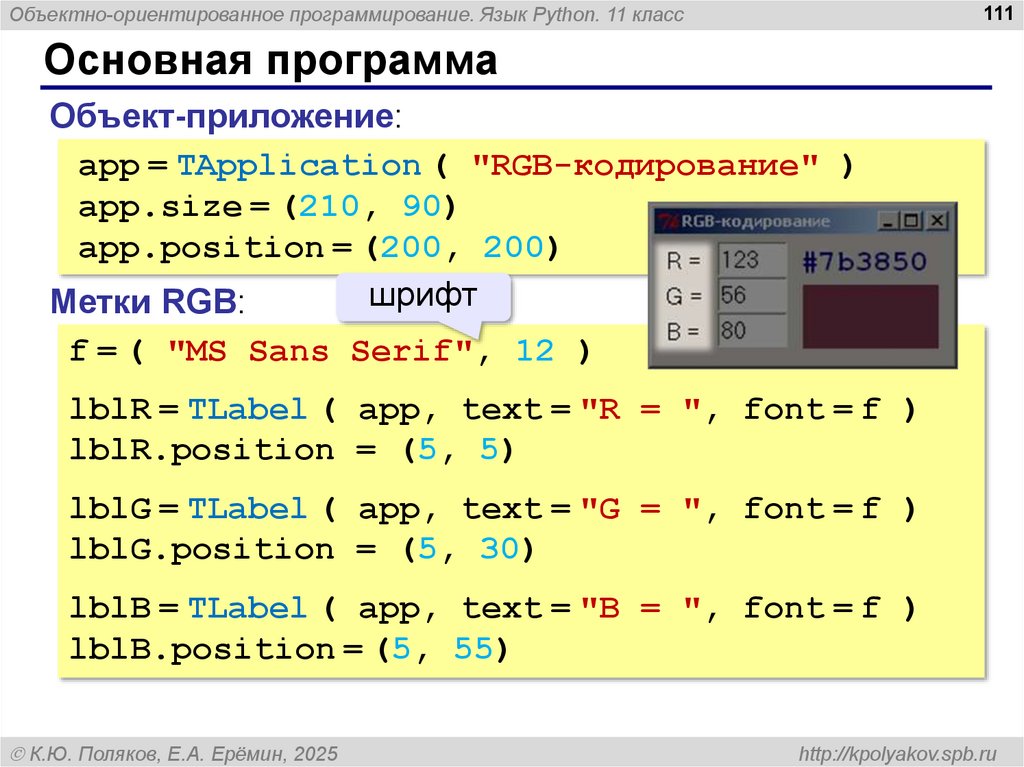Click the TLabel class name in lblB line
This screenshot has width=1024, height=767.
(248, 608)
